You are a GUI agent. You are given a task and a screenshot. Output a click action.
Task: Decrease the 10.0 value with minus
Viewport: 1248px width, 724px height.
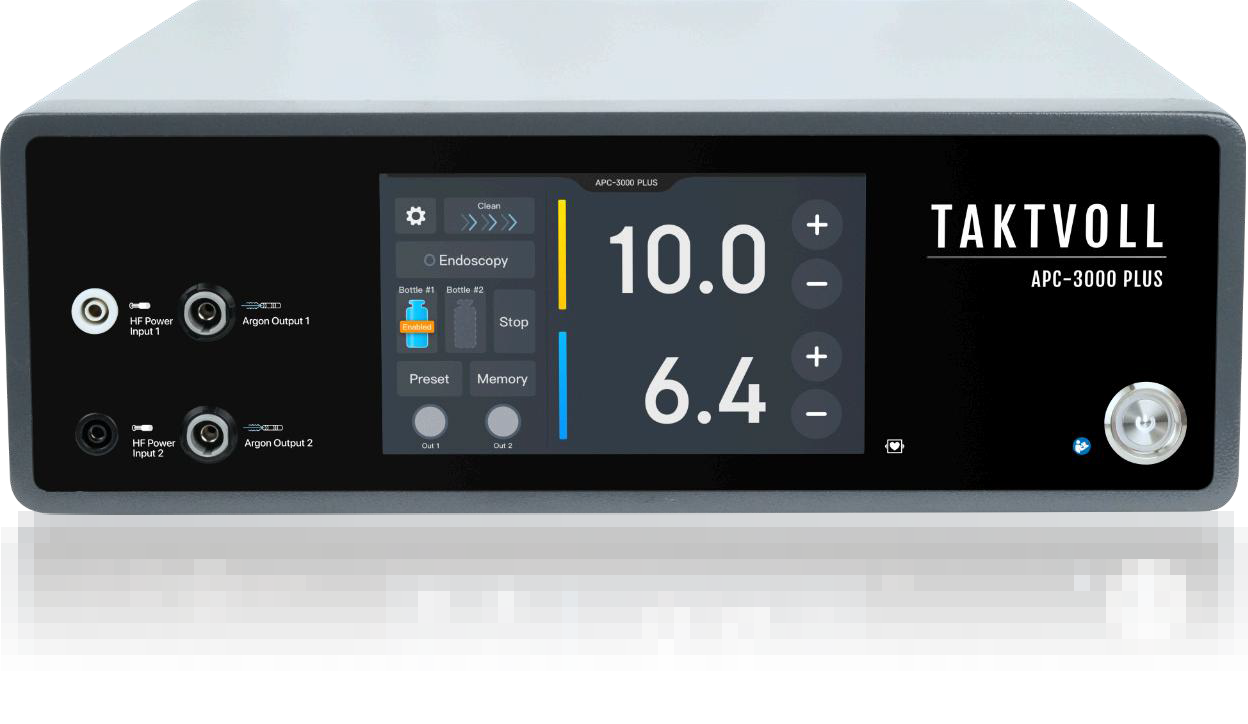click(x=817, y=284)
